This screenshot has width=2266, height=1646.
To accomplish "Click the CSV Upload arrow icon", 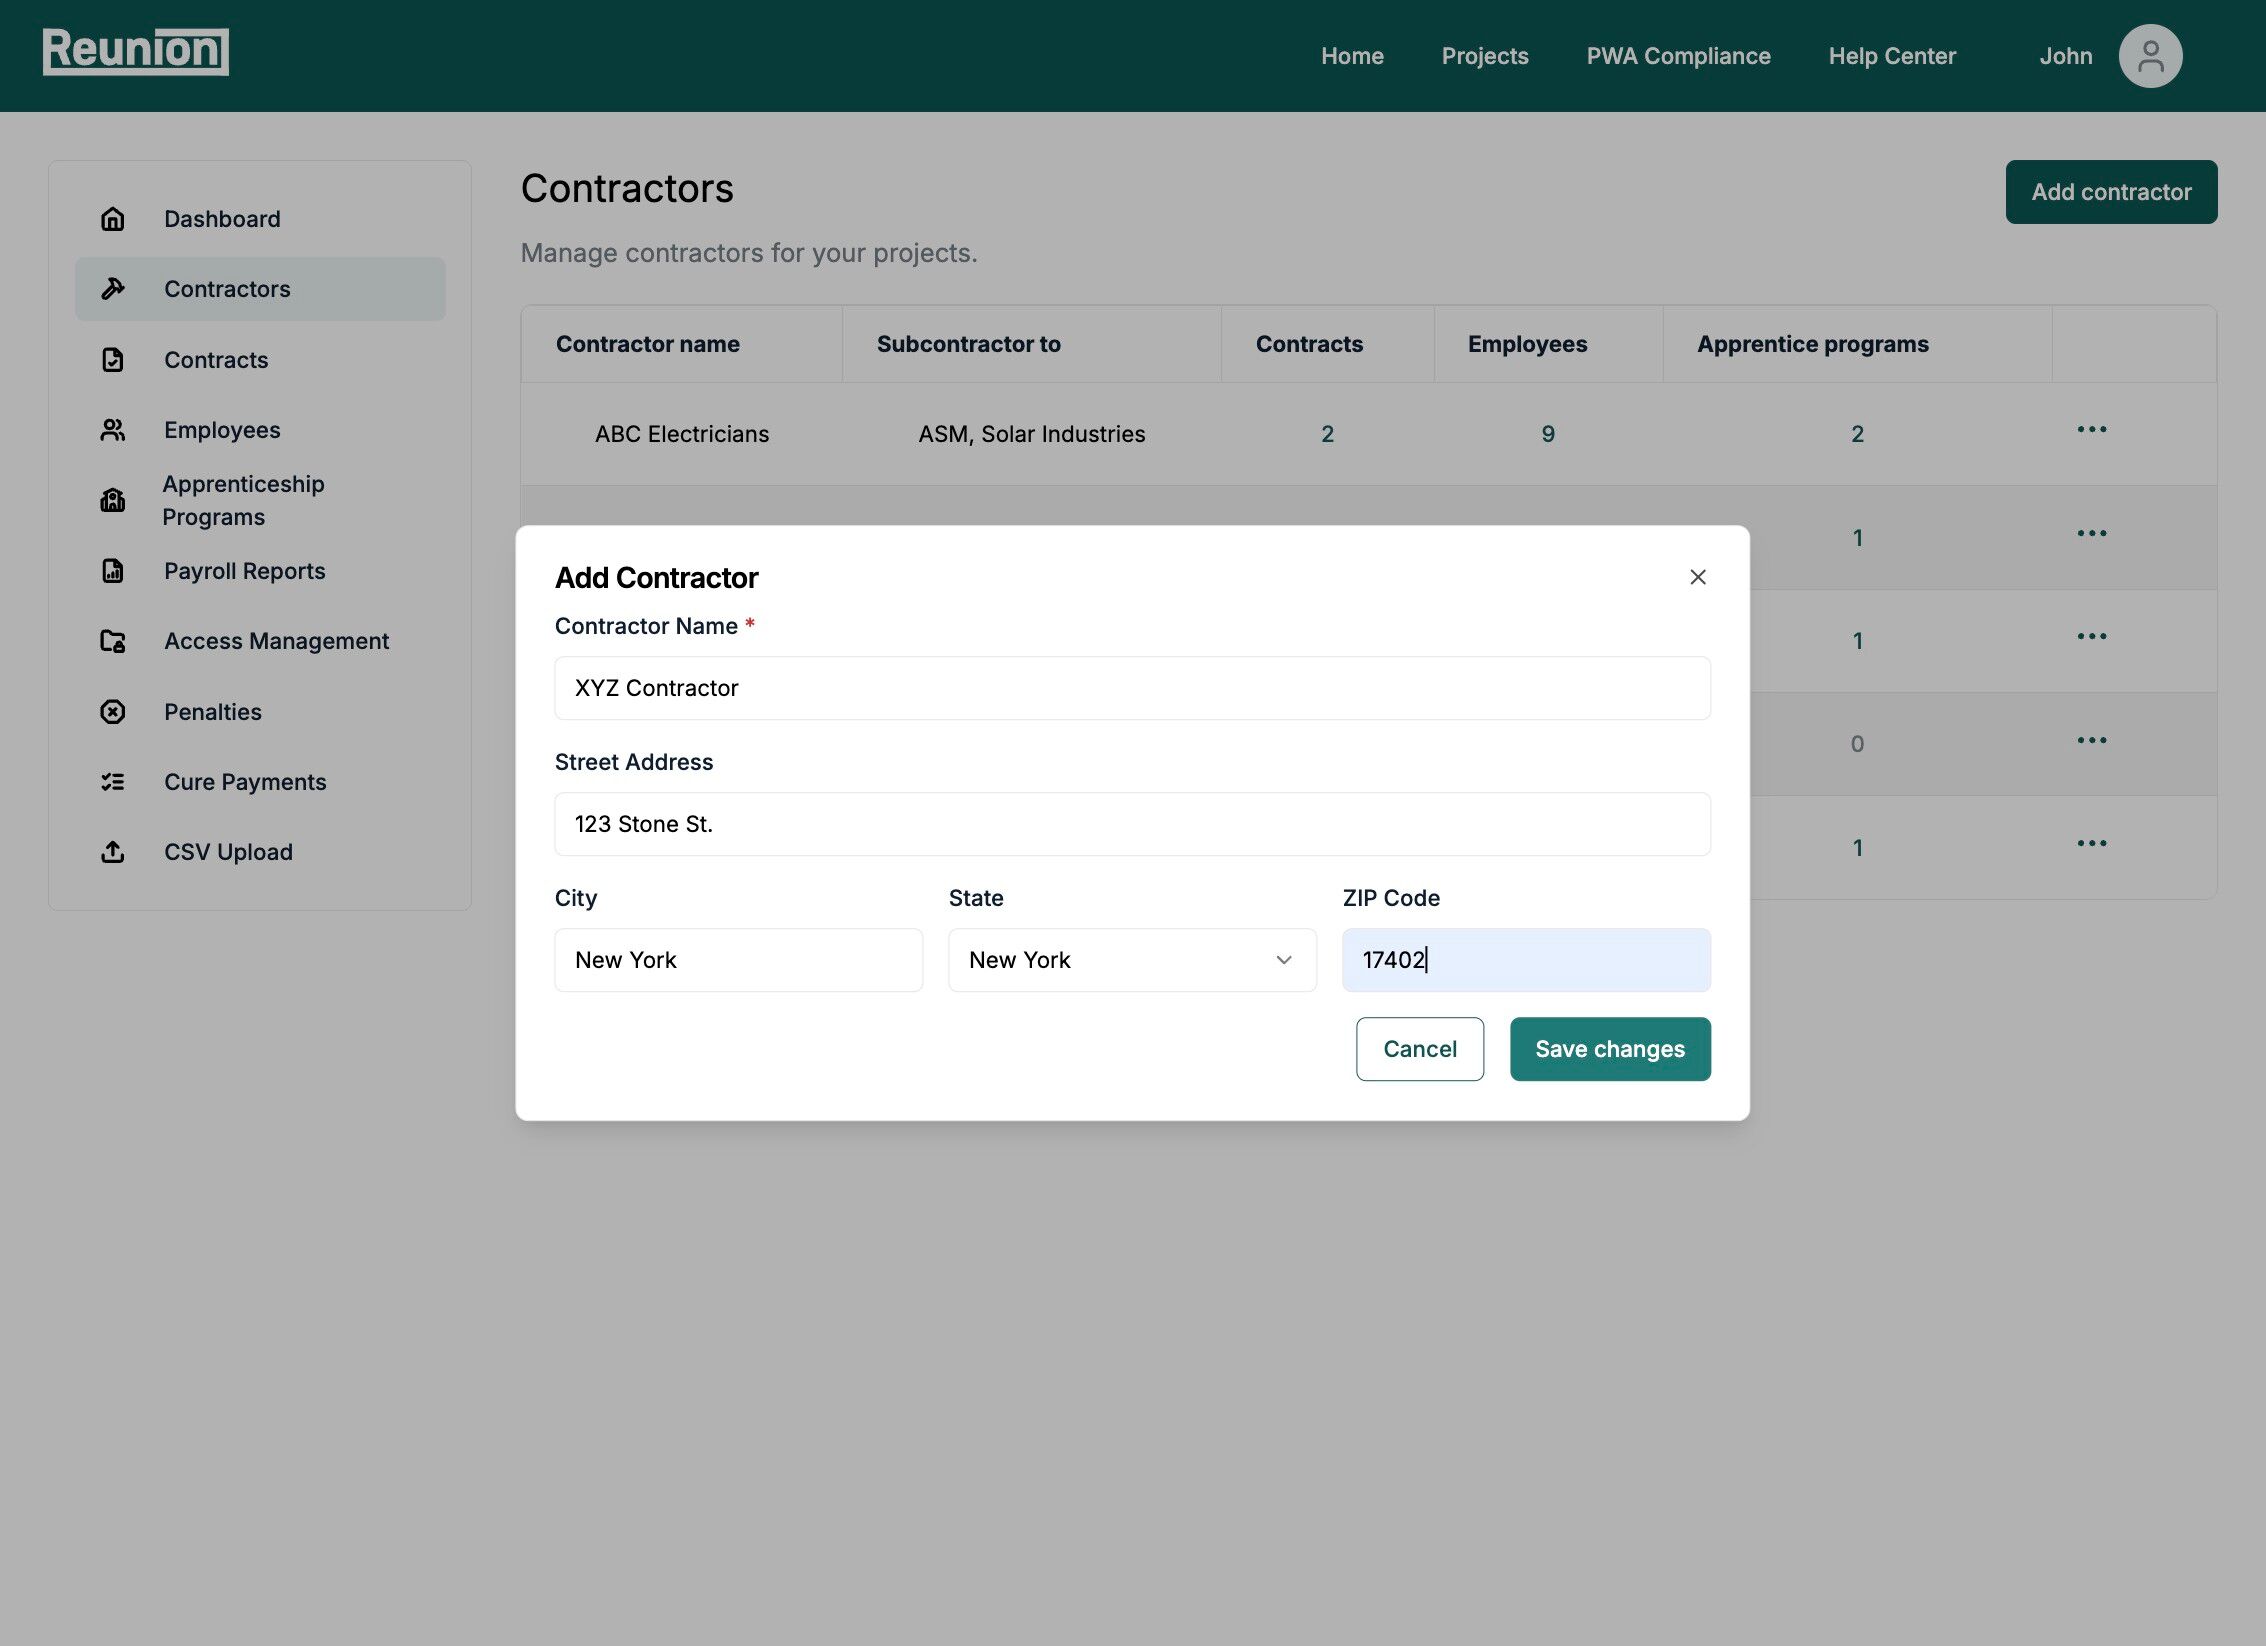I will click(113, 852).
